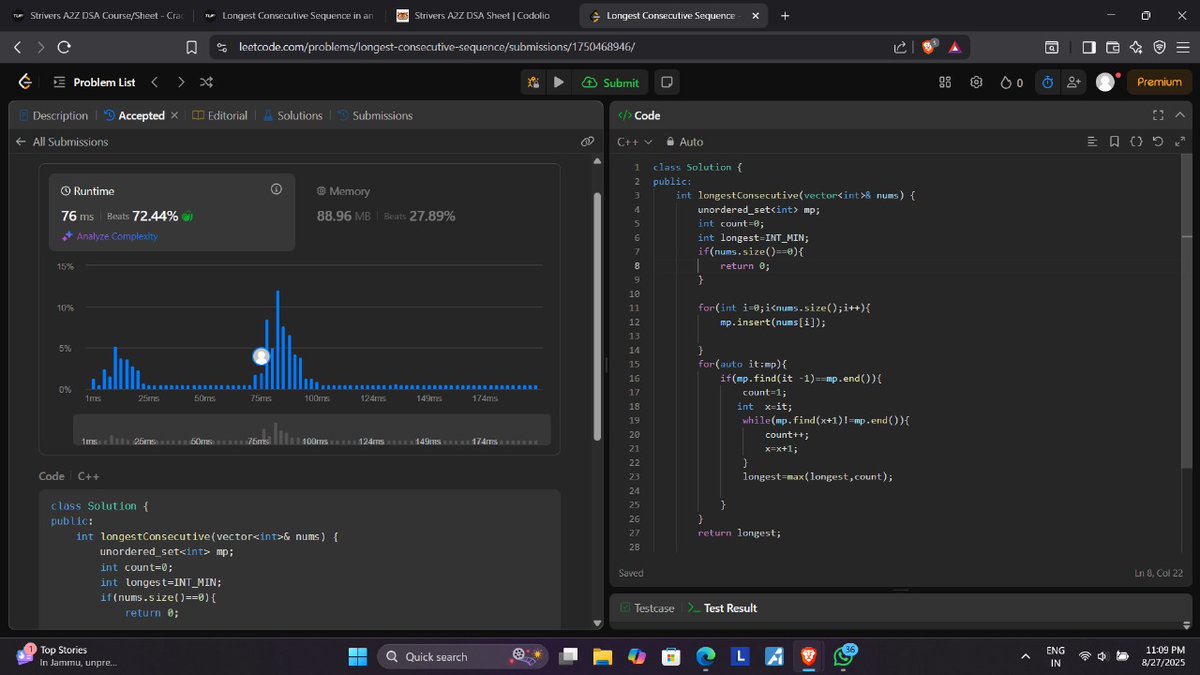This screenshot has width=1200, height=675.
Task: Toggle the Auto lock setting
Action: tap(685, 142)
